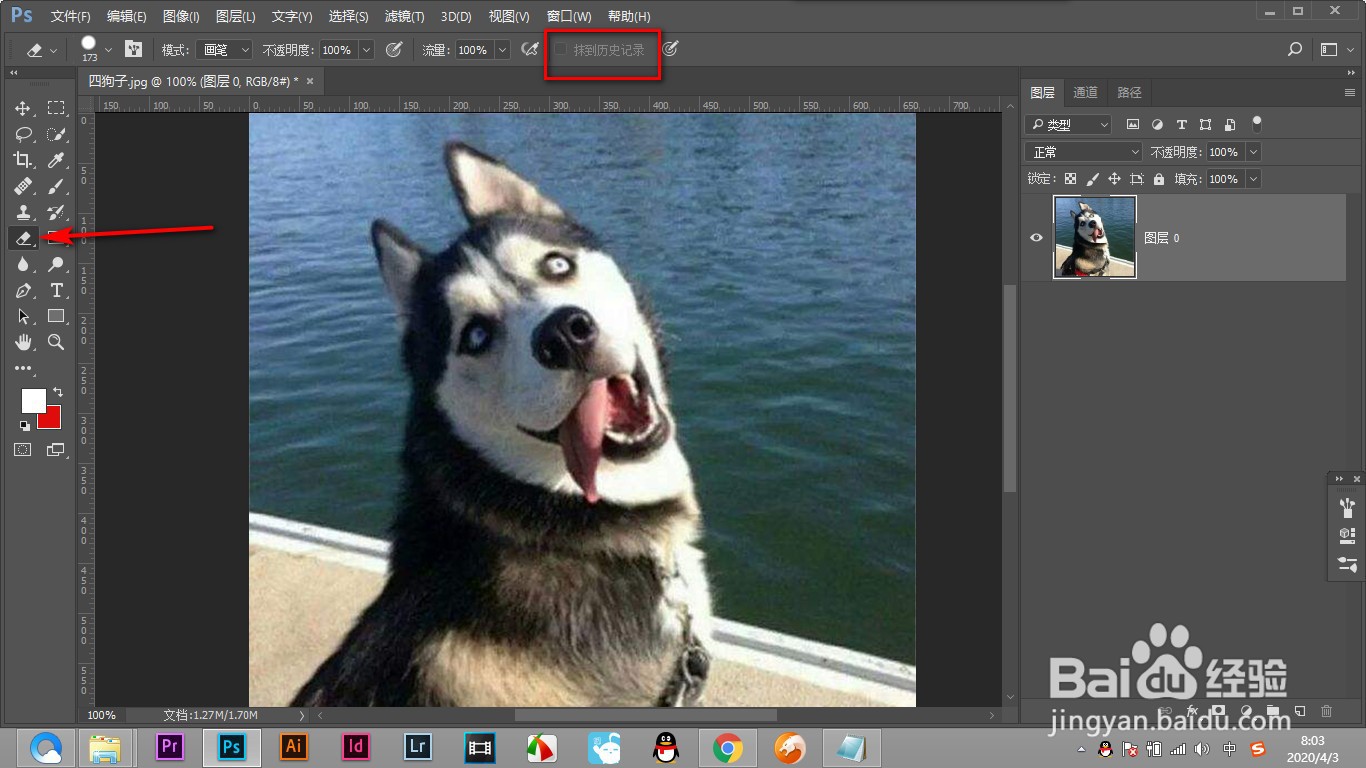1366x768 pixels.
Task: Open the 窗口(W) menu
Action: coord(569,17)
